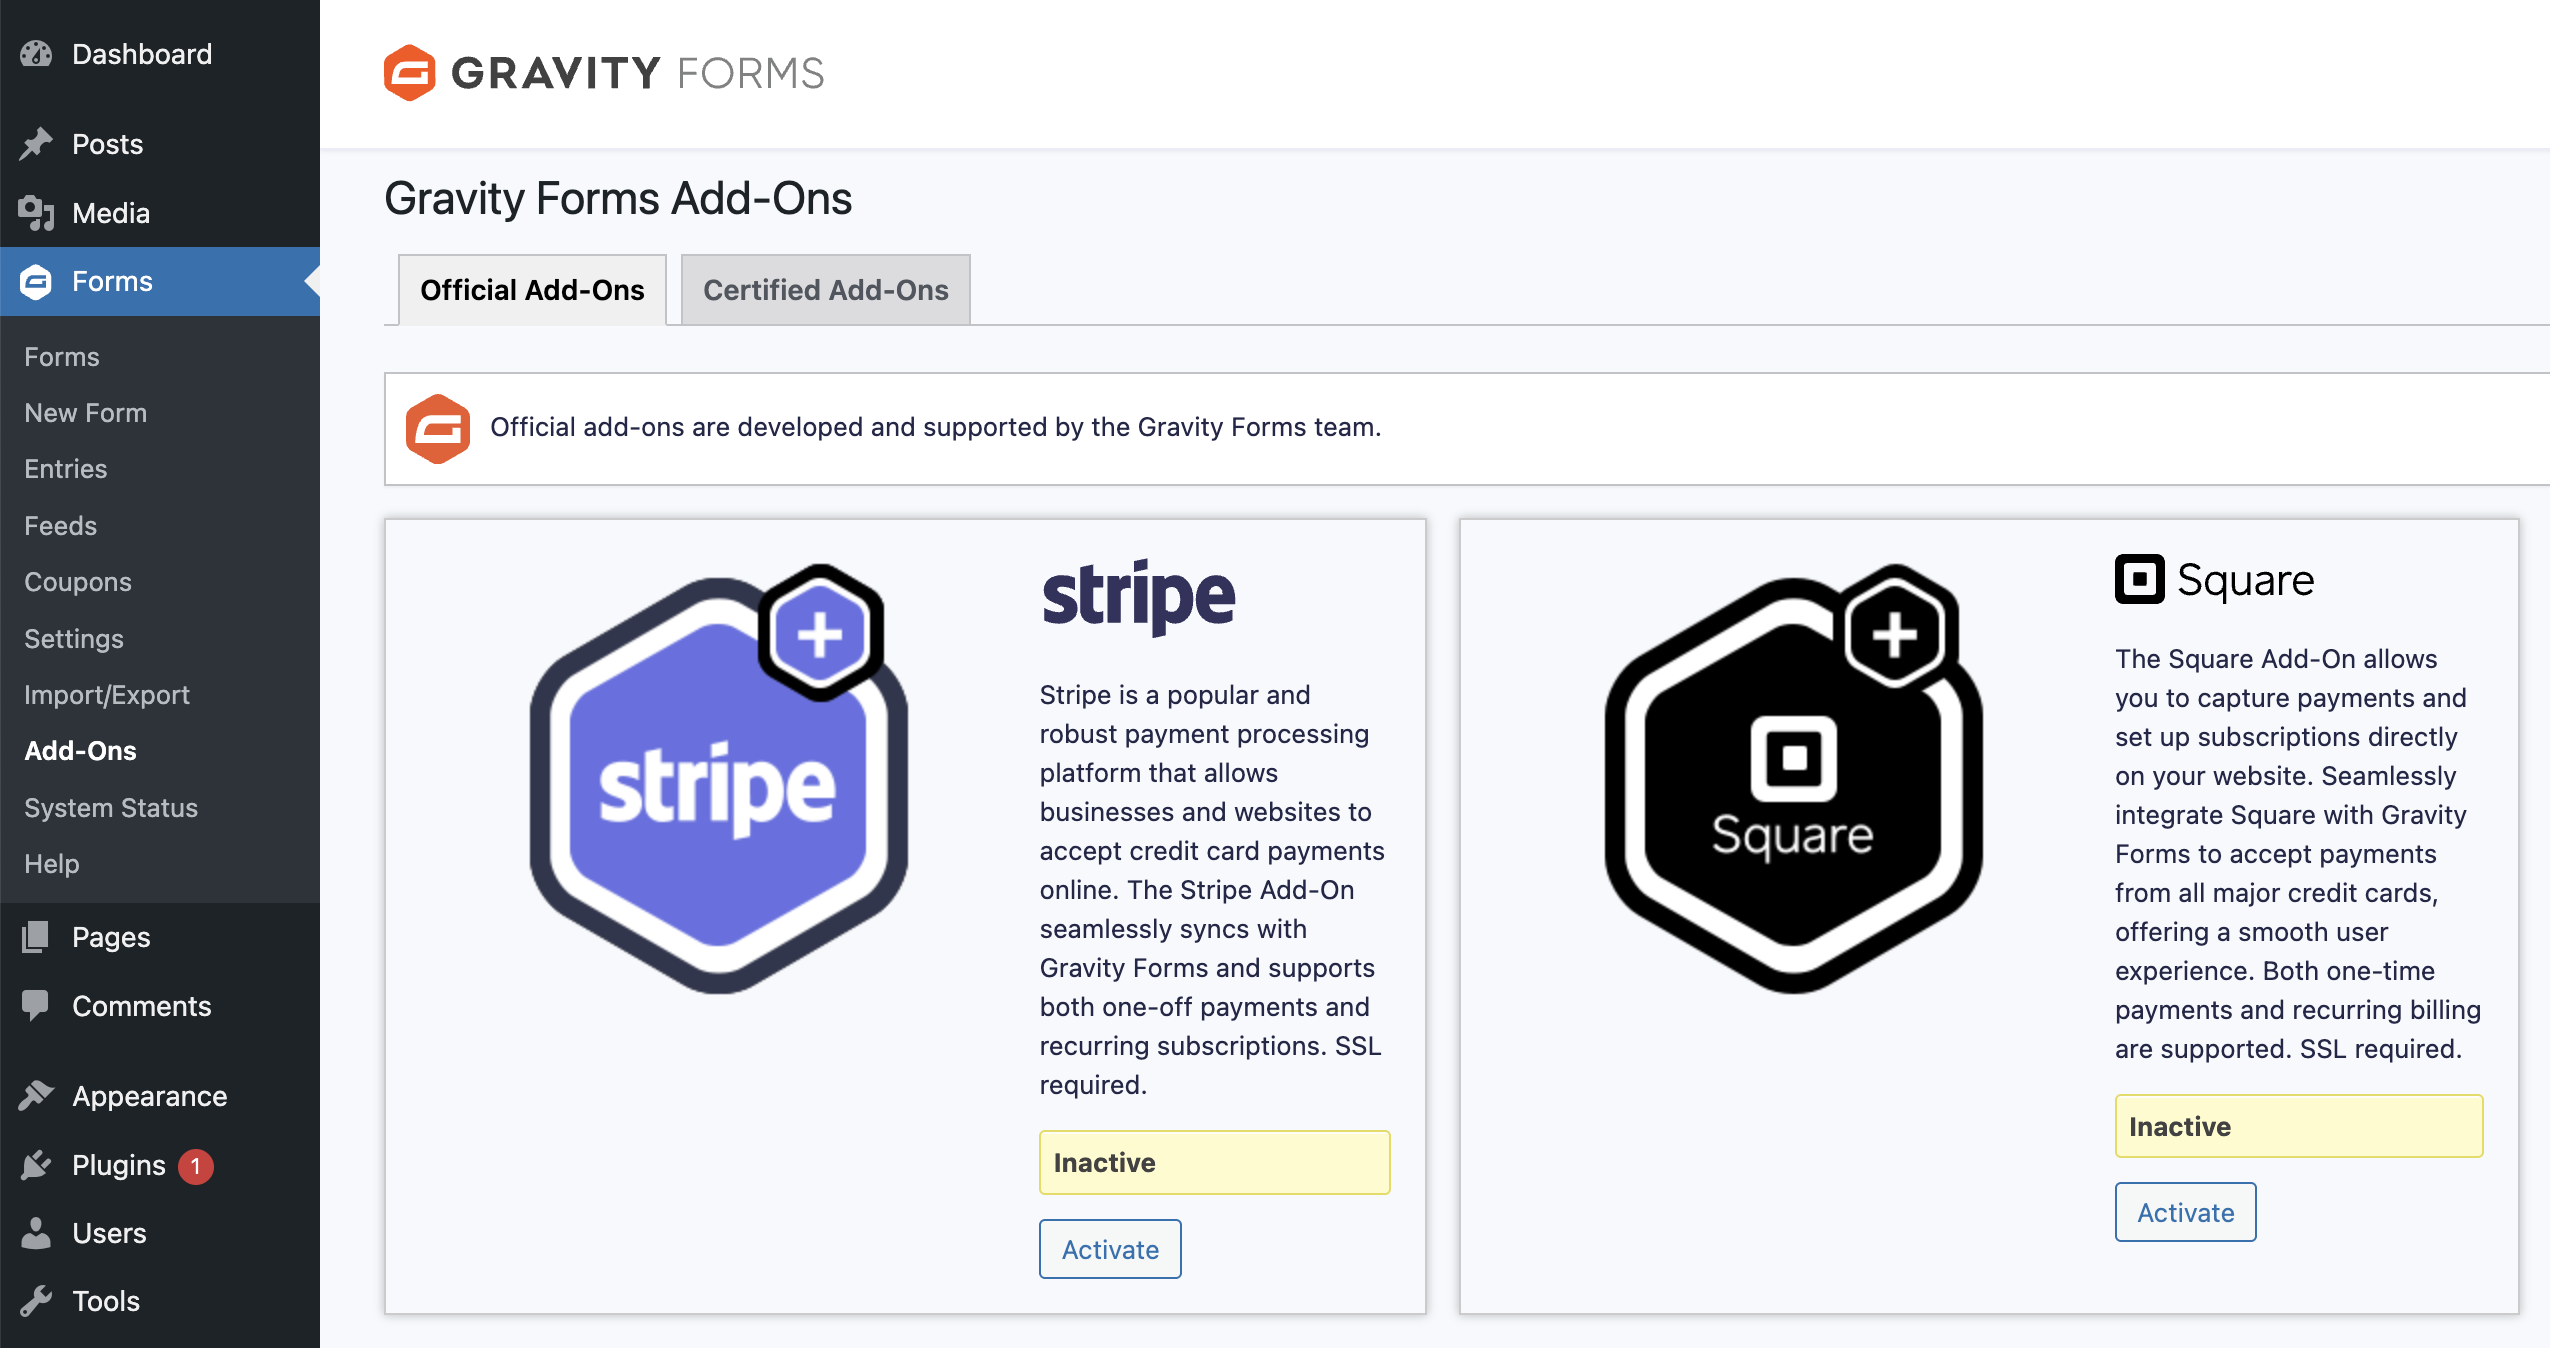Open System Status submenu link
The image size is (2550, 1348).
click(x=110, y=808)
